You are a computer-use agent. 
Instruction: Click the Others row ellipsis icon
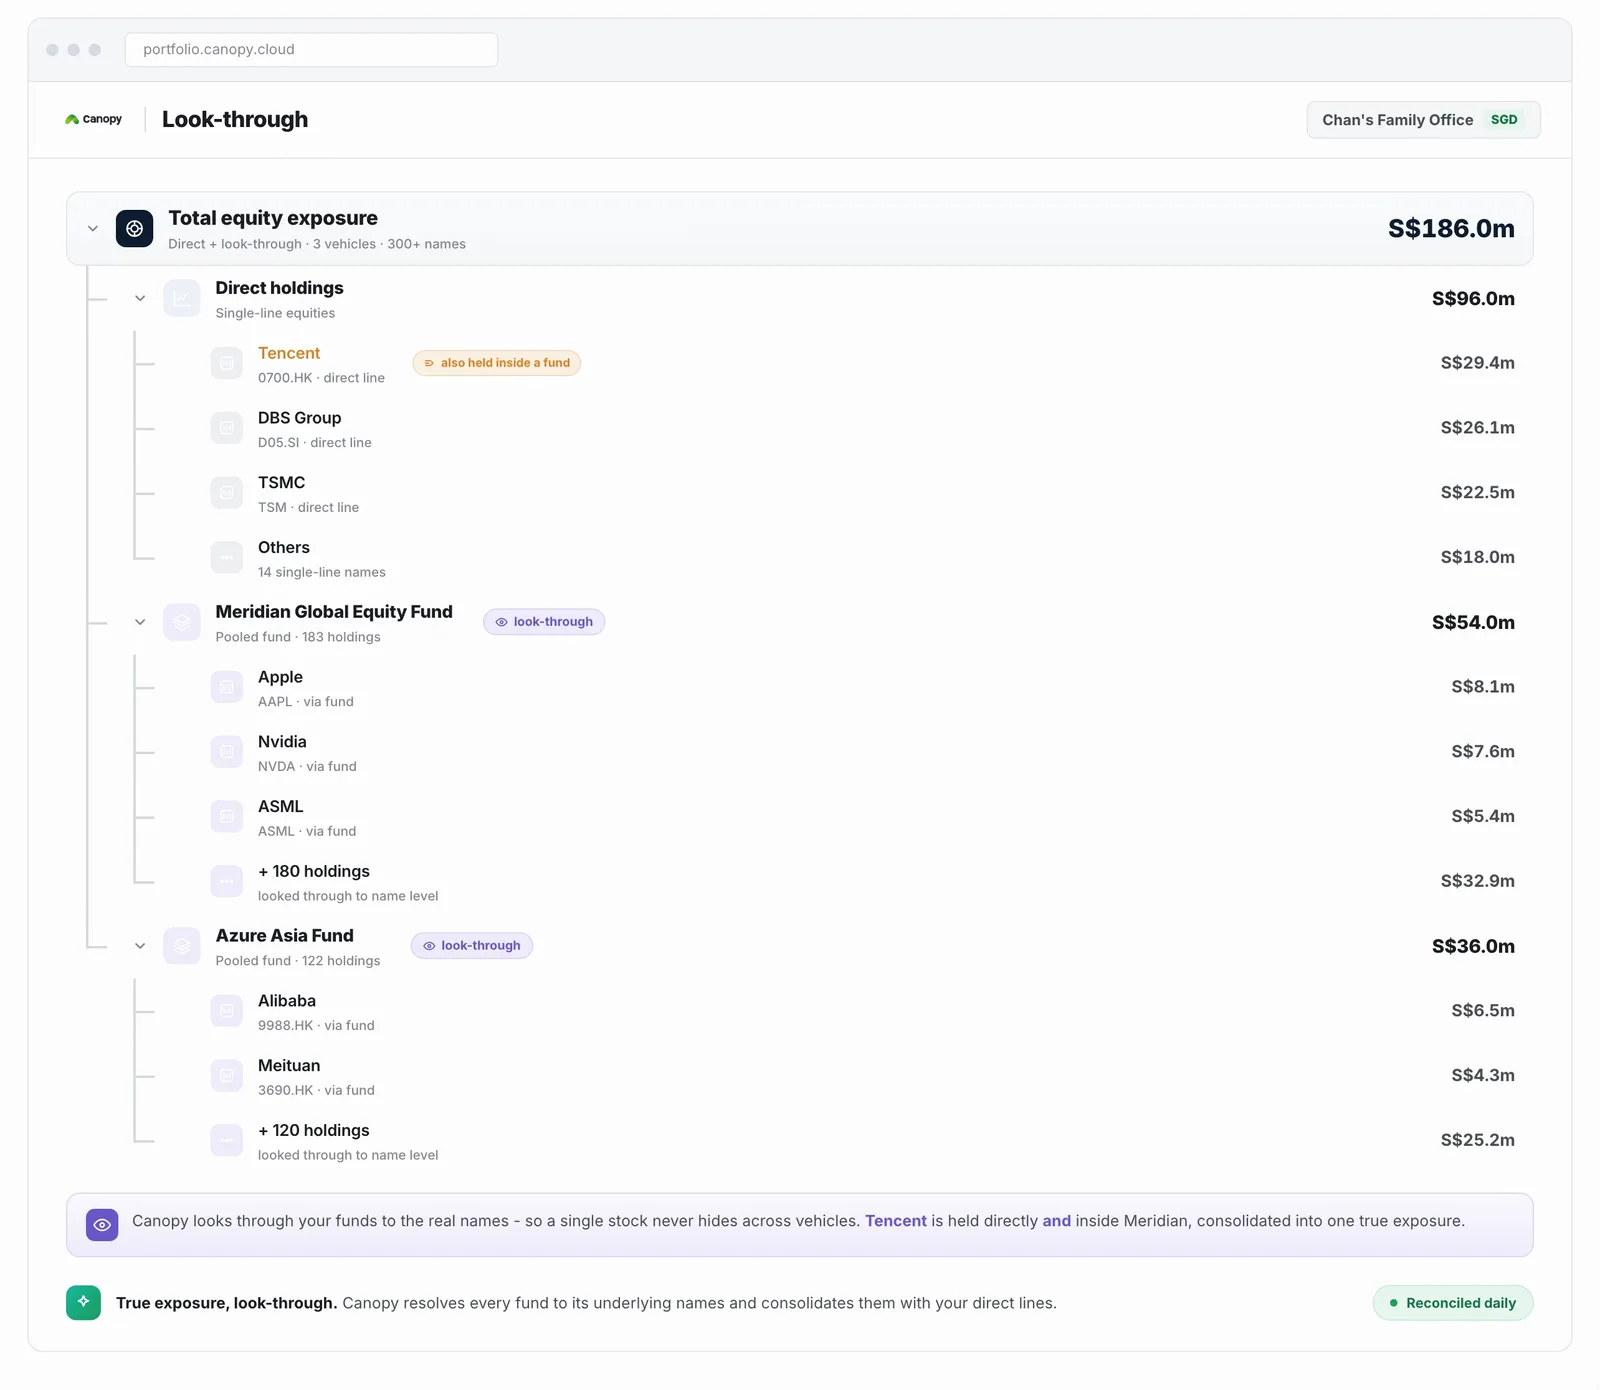(x=227, y=557)
